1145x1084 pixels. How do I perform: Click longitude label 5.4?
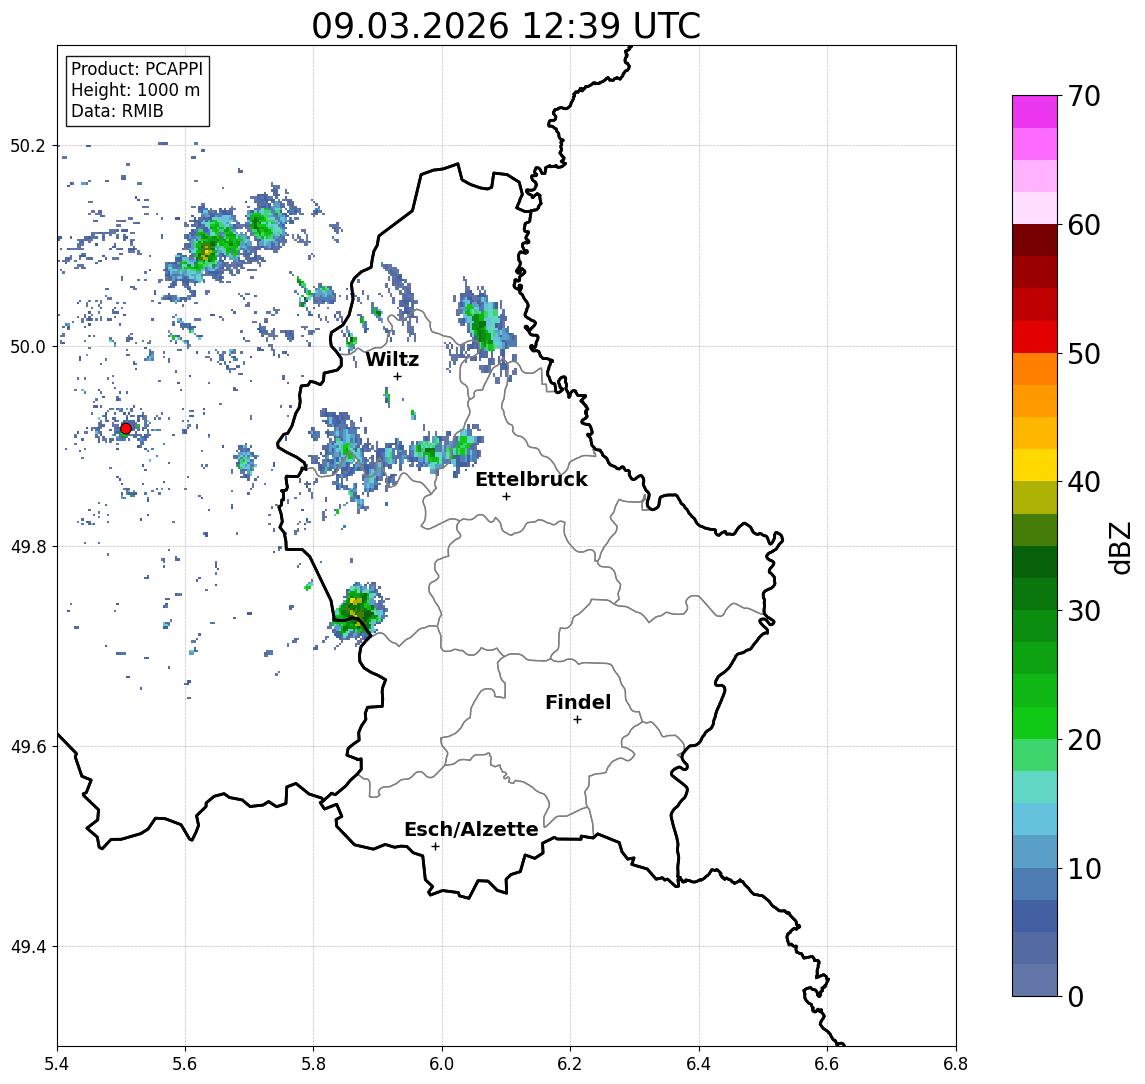[57, 1063]
